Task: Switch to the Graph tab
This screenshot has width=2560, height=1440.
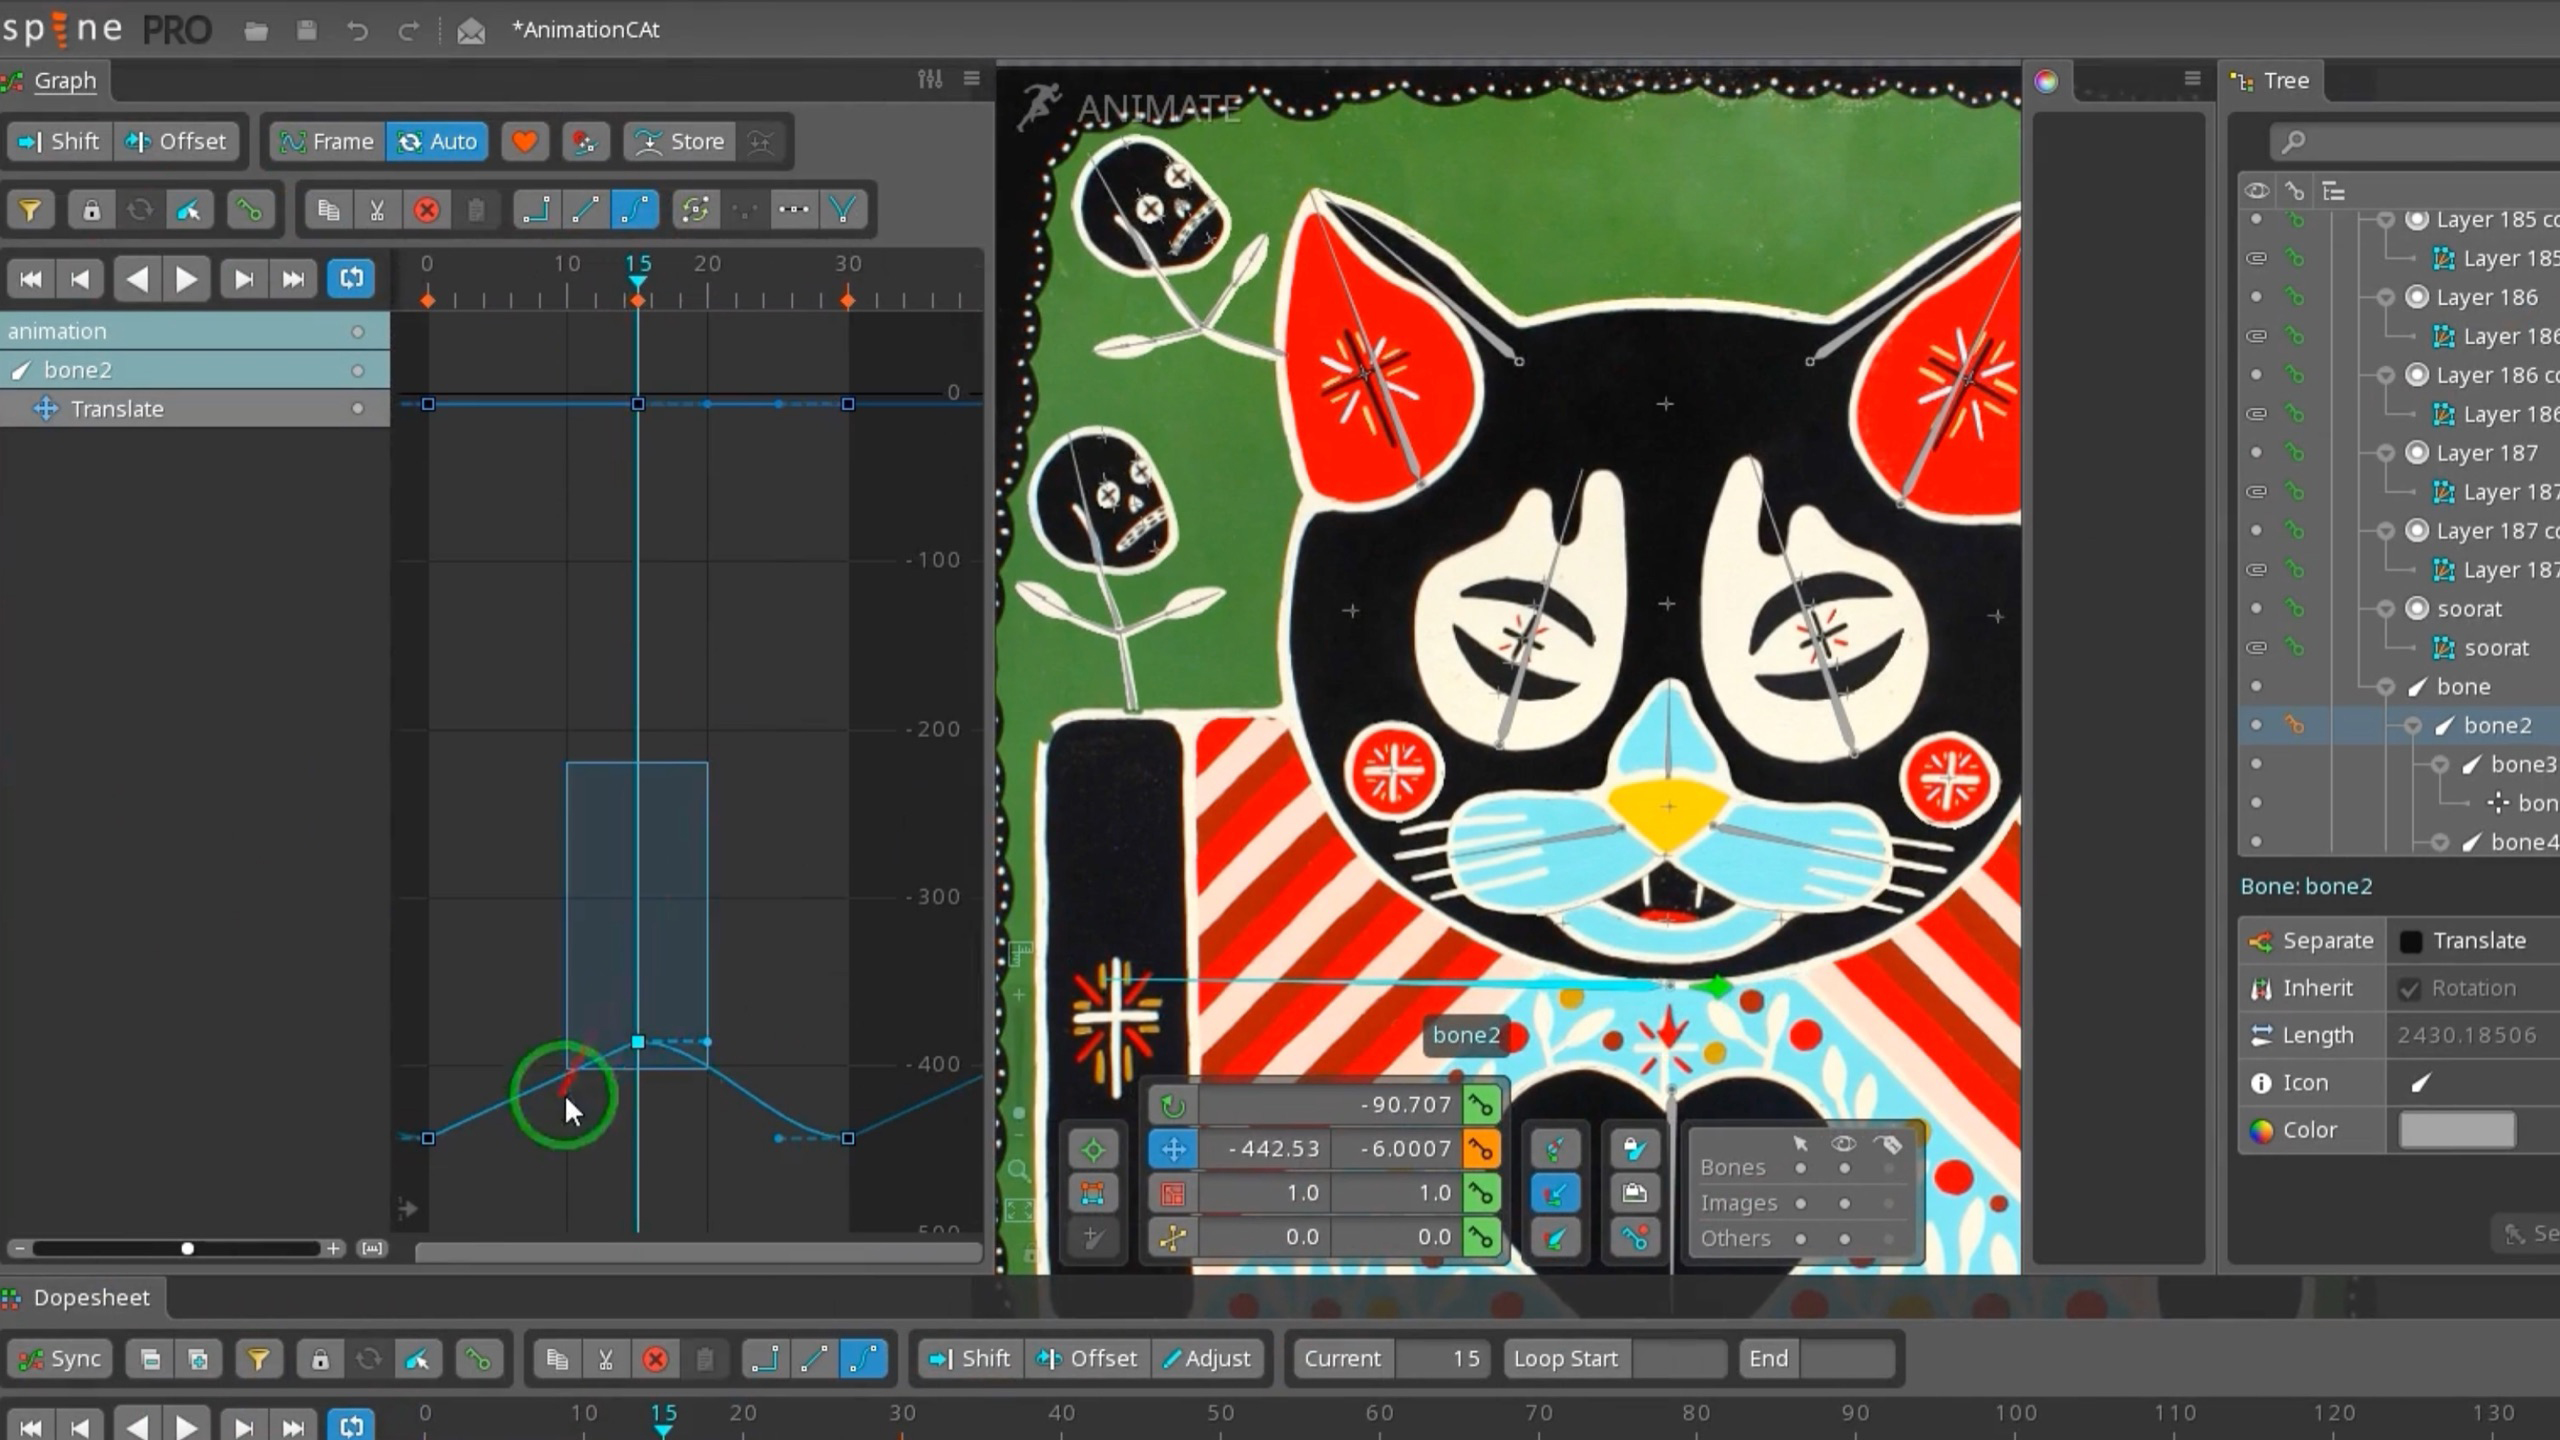Action: [55, 81]
